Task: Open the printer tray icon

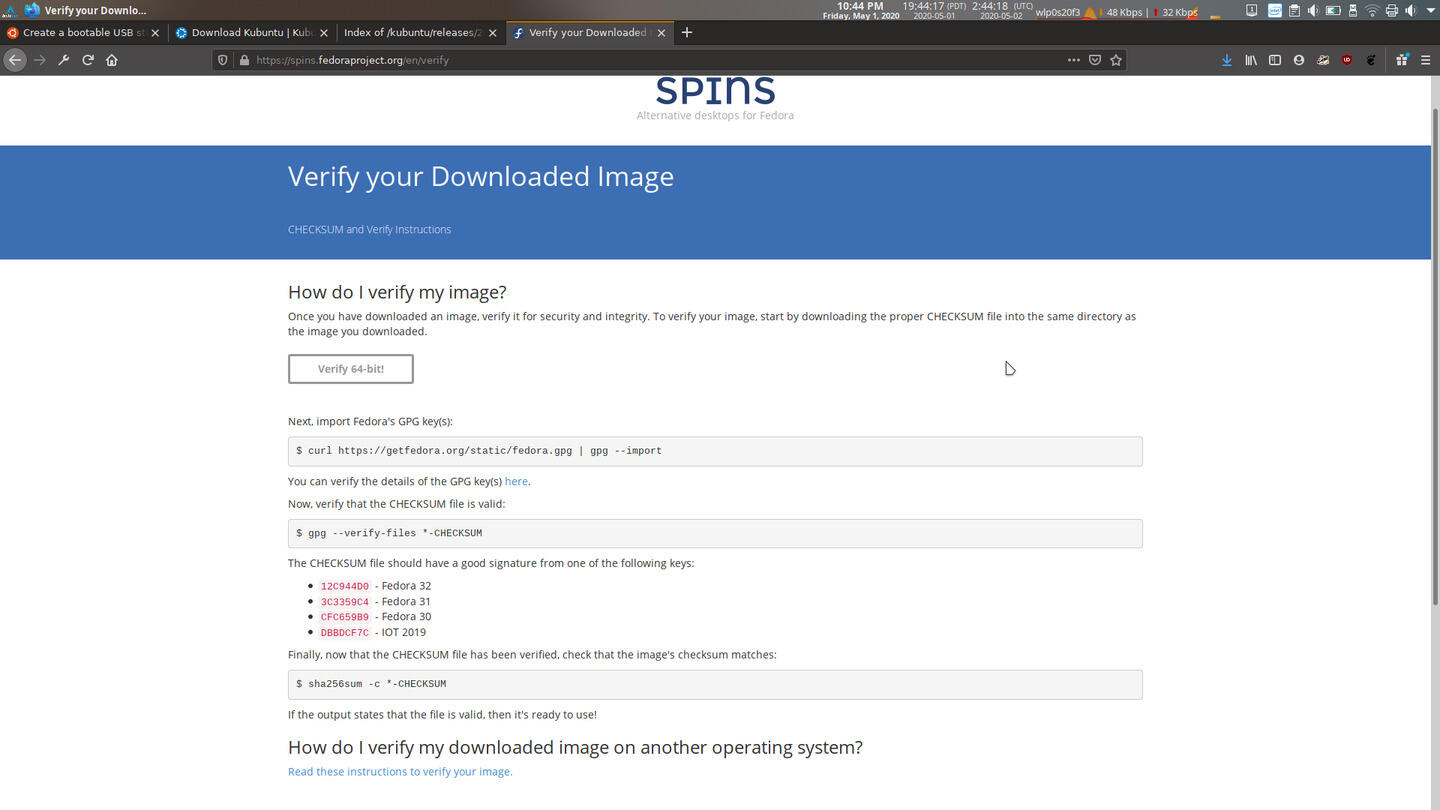Action: pyautogui.click(x=1392, y=11)
